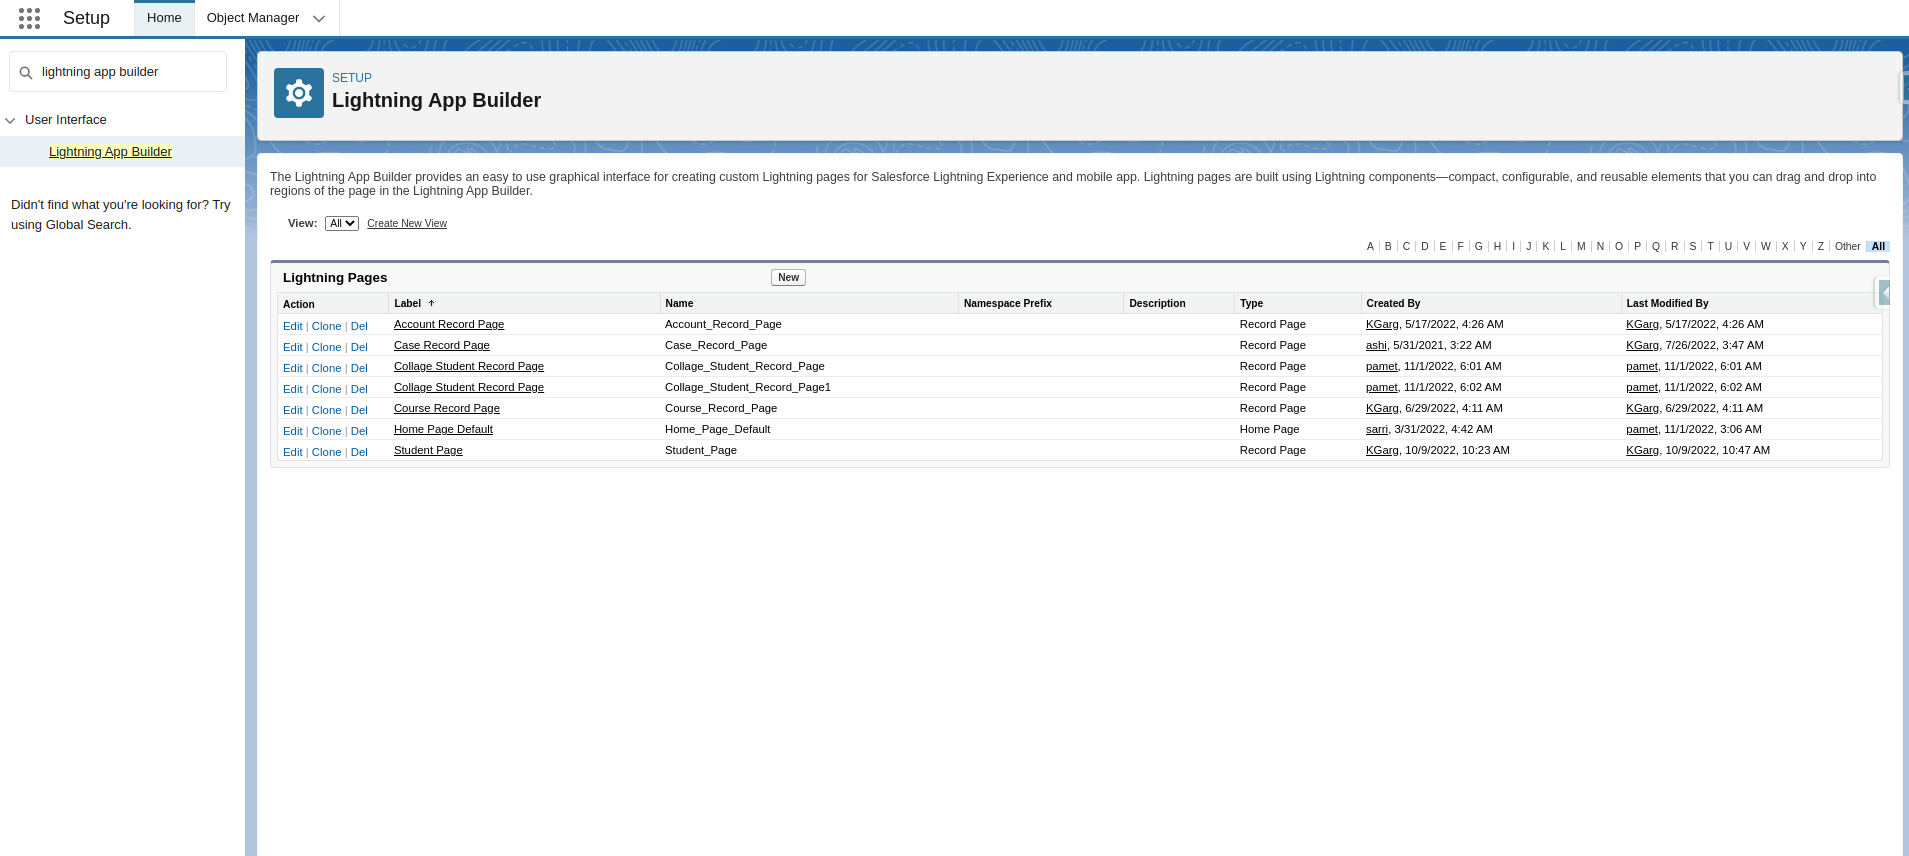
Task: Open the Course Record Page label link
Action: pyautogui.click(x=447, y=408)
